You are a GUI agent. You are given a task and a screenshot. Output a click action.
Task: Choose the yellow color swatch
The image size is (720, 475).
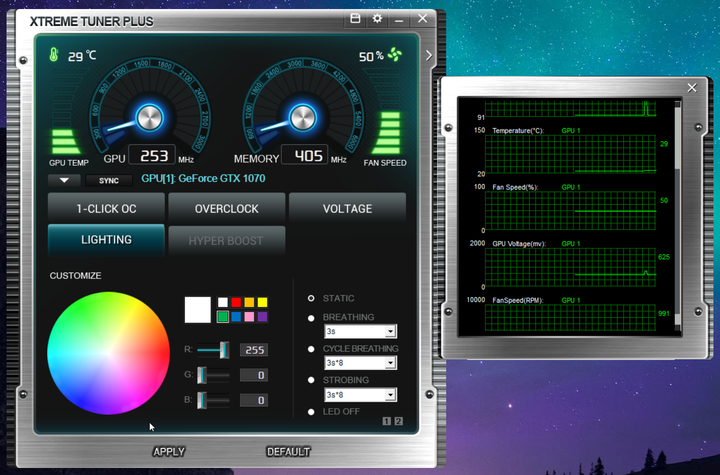pyautogui.click(x=262, y=302)
